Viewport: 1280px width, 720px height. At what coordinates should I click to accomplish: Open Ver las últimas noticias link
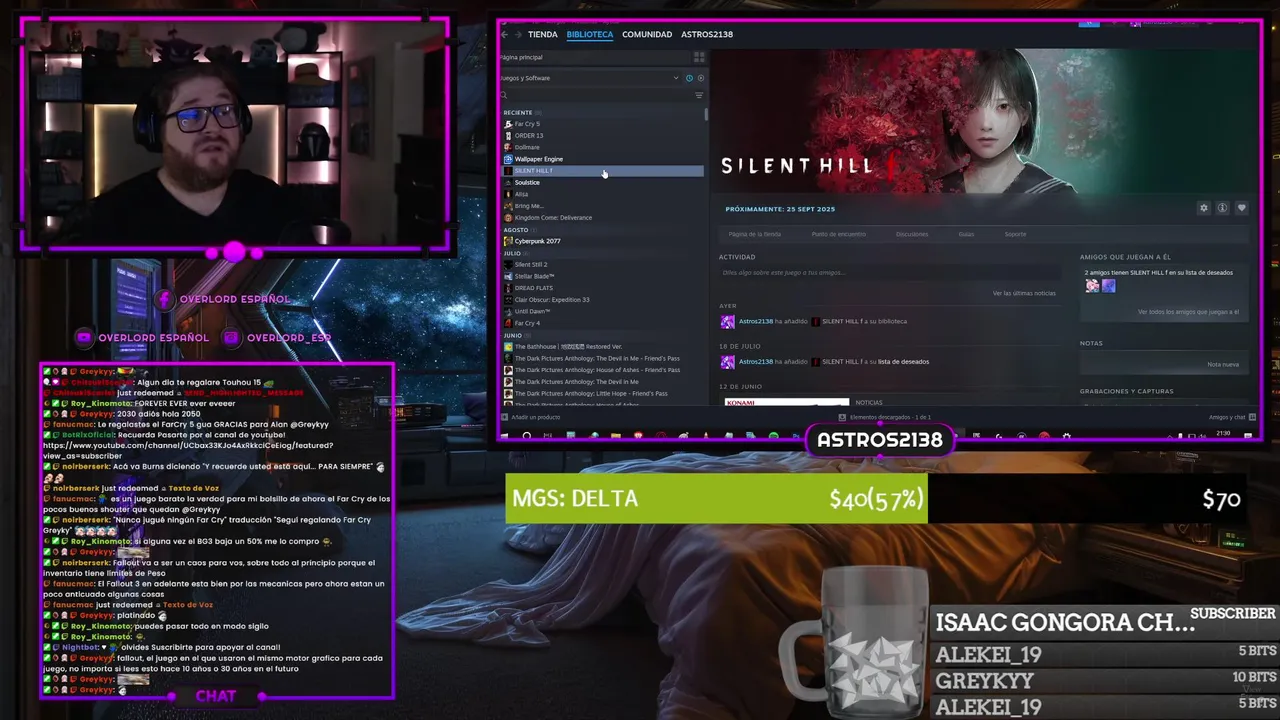click(x=1024, y=293)
